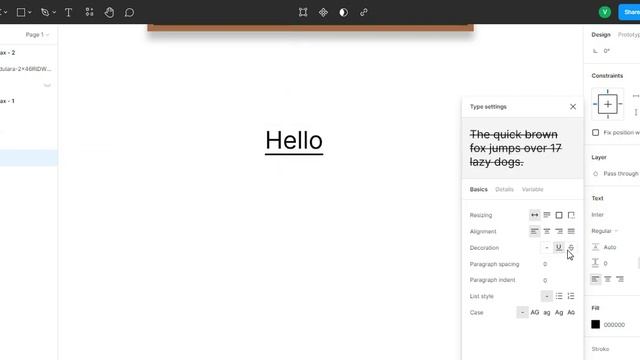This screenshot has width=640, height=360.
Task: Set resizing to Fixed size
Action: point(559,215)
